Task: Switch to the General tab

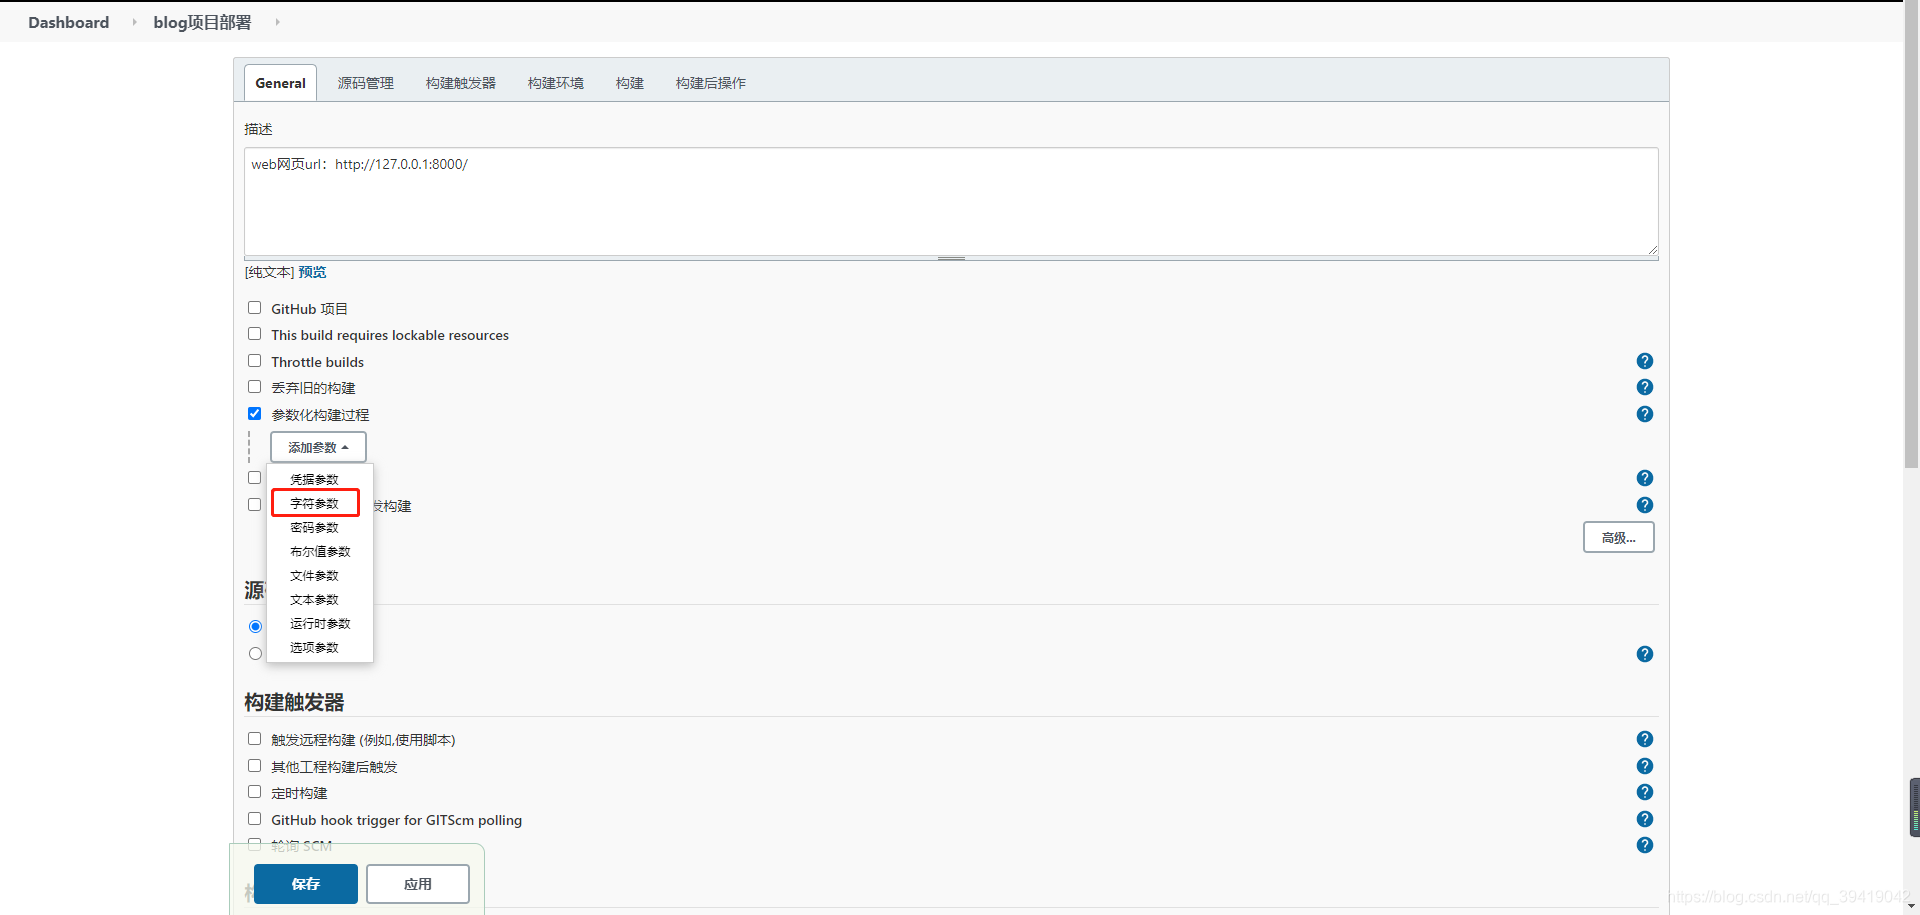Action: click(x=280, y=83)
